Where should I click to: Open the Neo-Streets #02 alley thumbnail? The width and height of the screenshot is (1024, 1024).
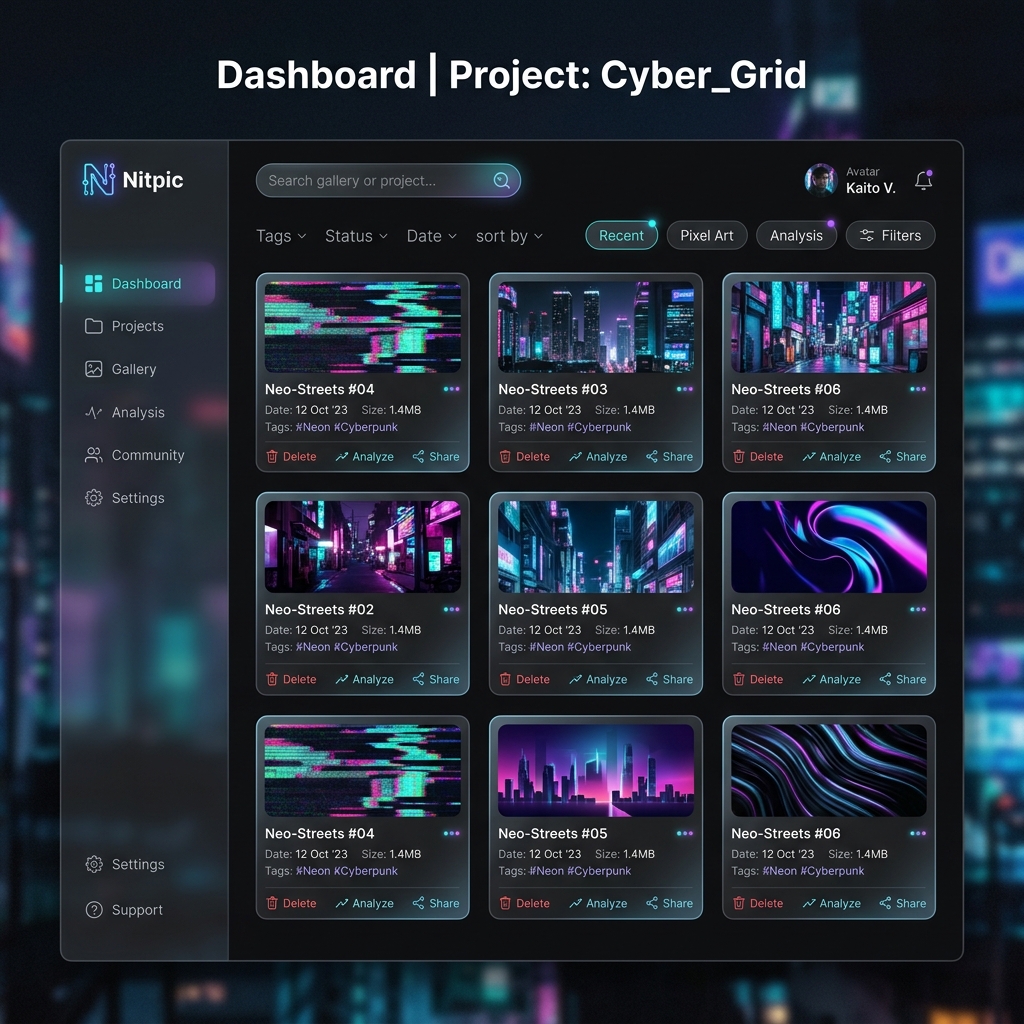362,547
